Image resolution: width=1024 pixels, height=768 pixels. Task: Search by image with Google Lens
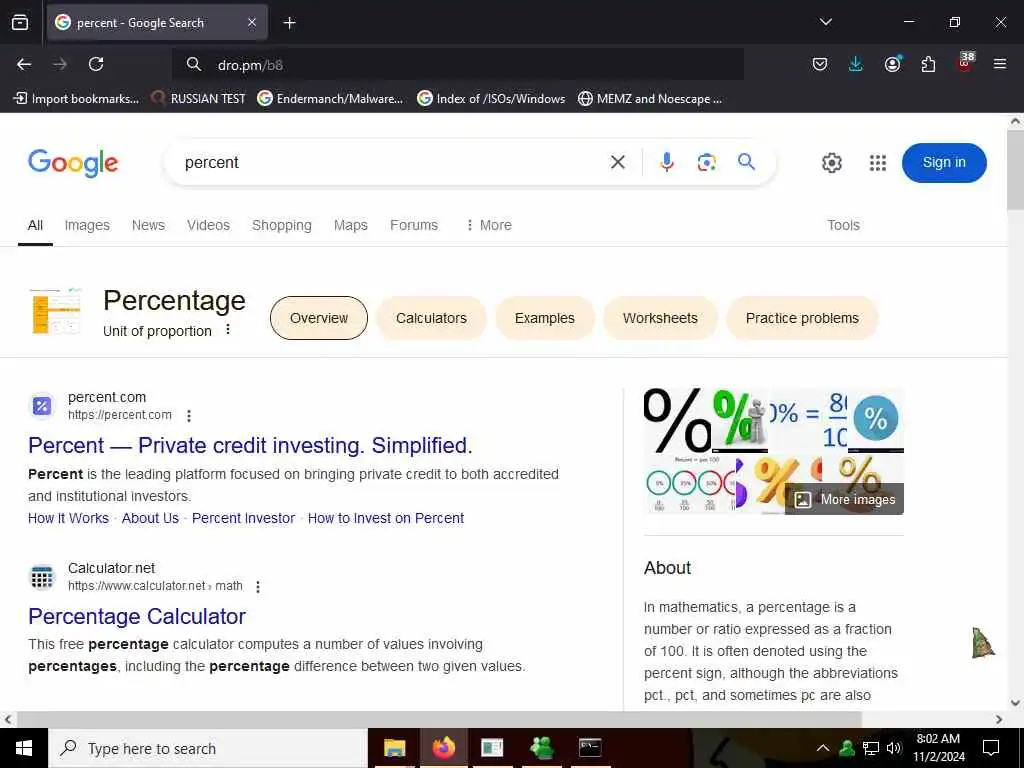coord(706,162)
